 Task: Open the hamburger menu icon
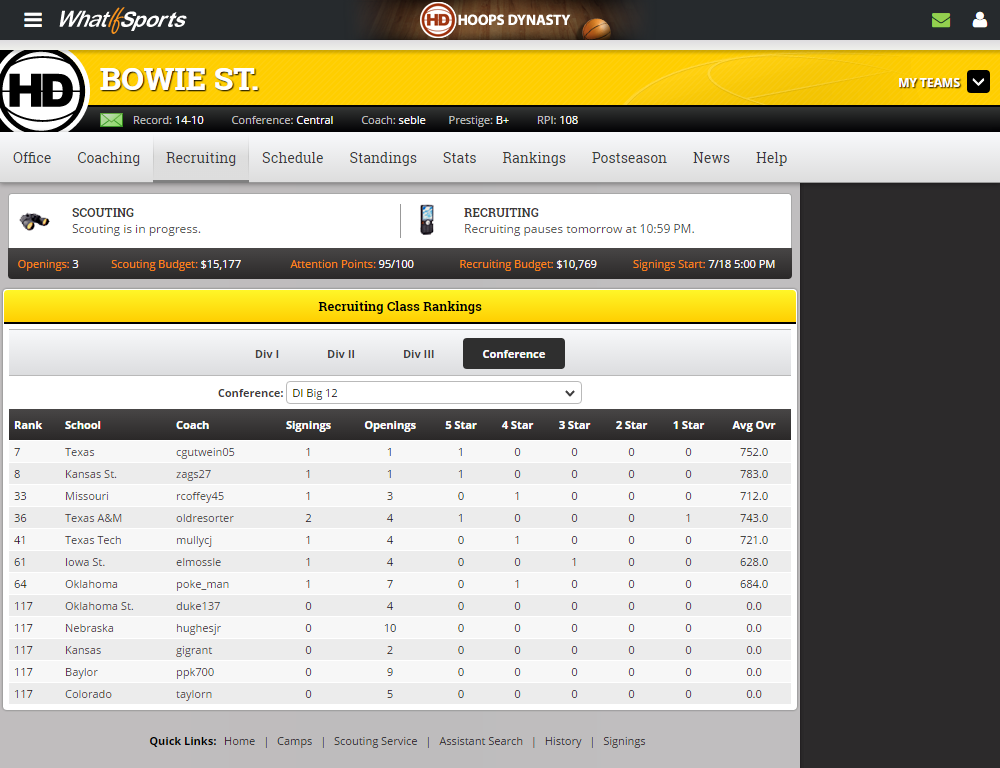(x=34, y=20)
